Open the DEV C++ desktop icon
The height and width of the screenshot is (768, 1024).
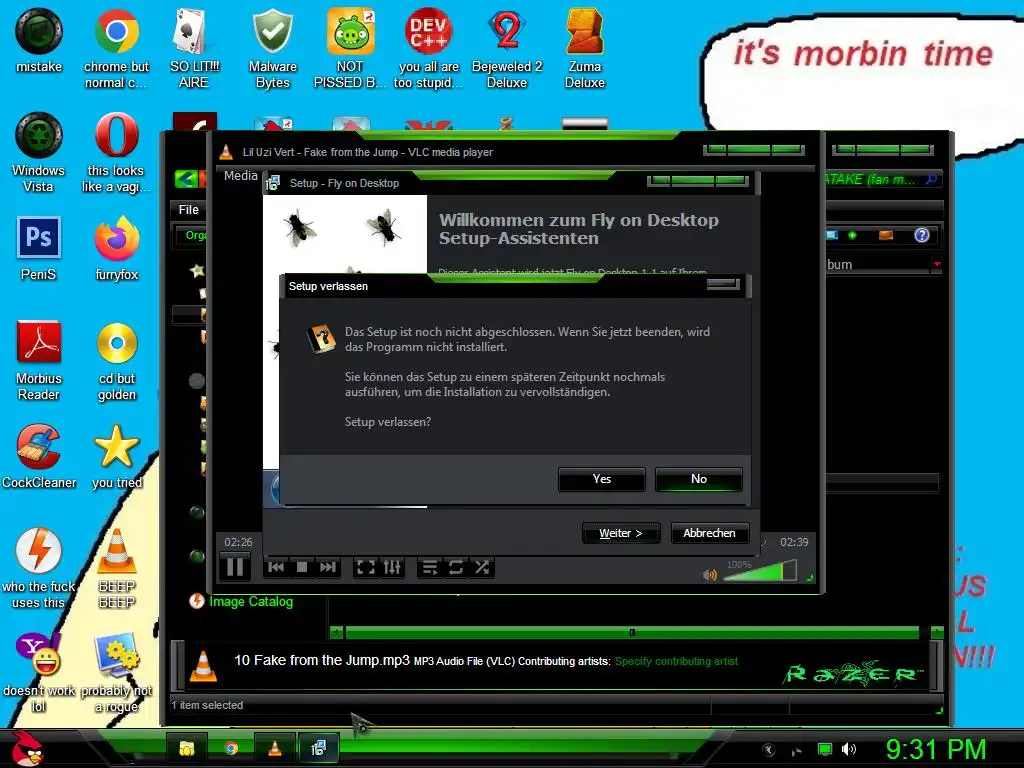click(428, 48)
